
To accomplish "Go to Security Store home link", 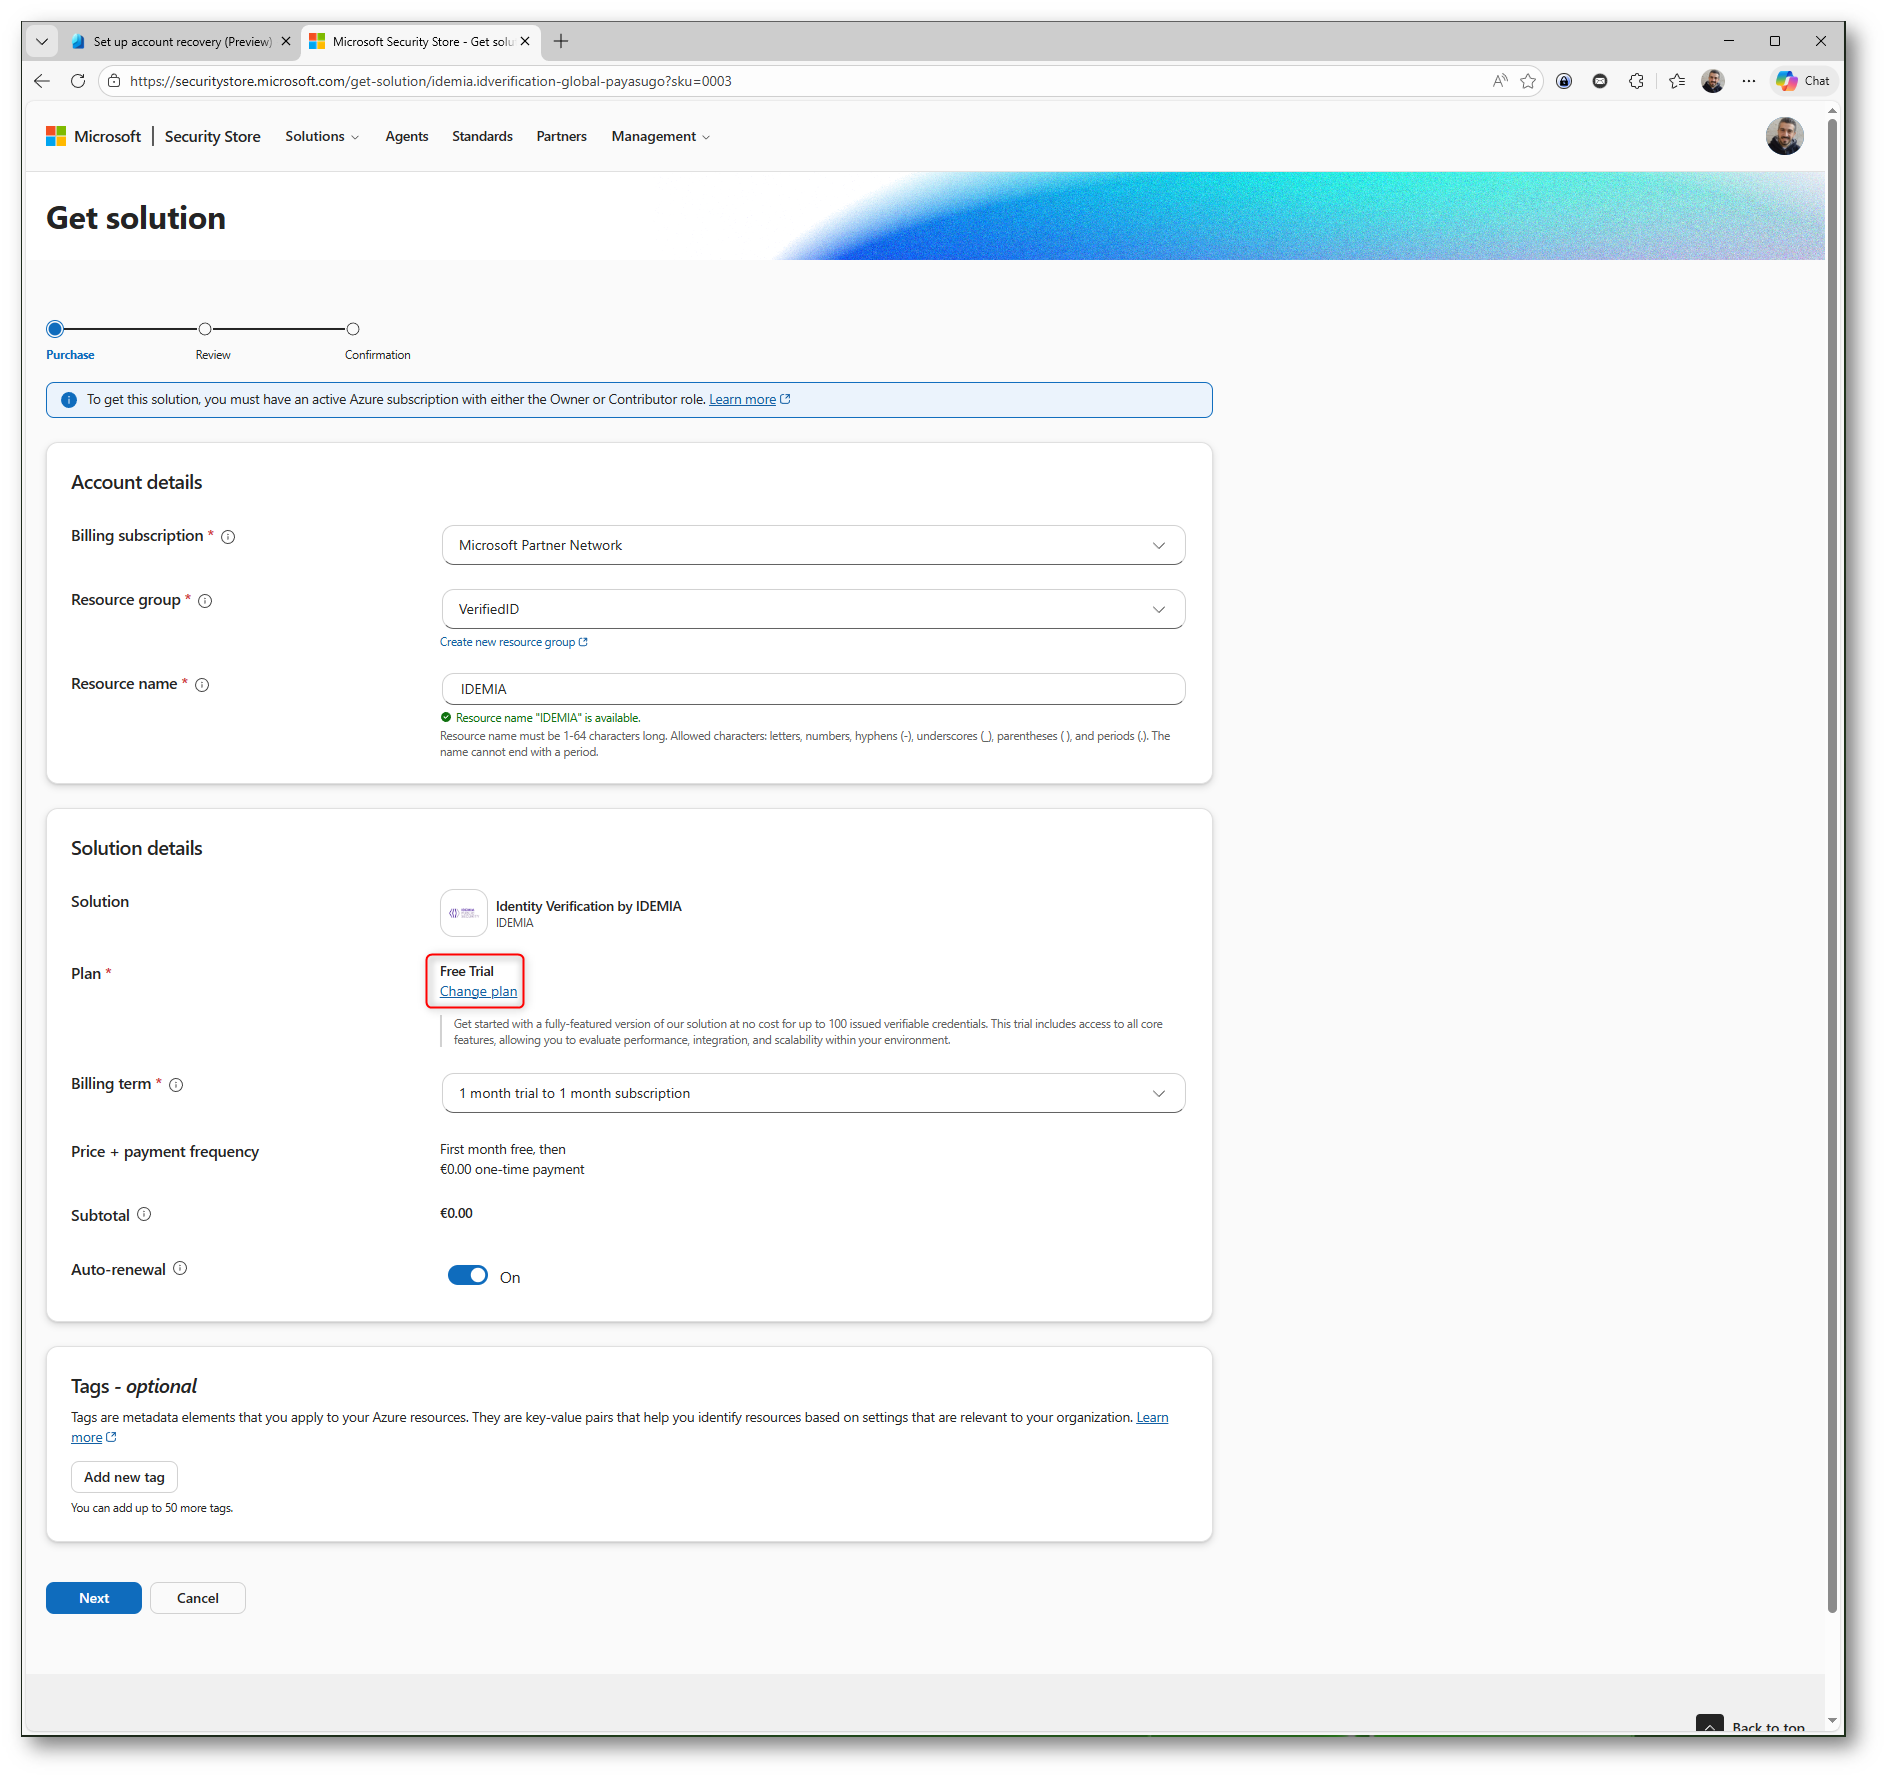I will coord(212,136).
